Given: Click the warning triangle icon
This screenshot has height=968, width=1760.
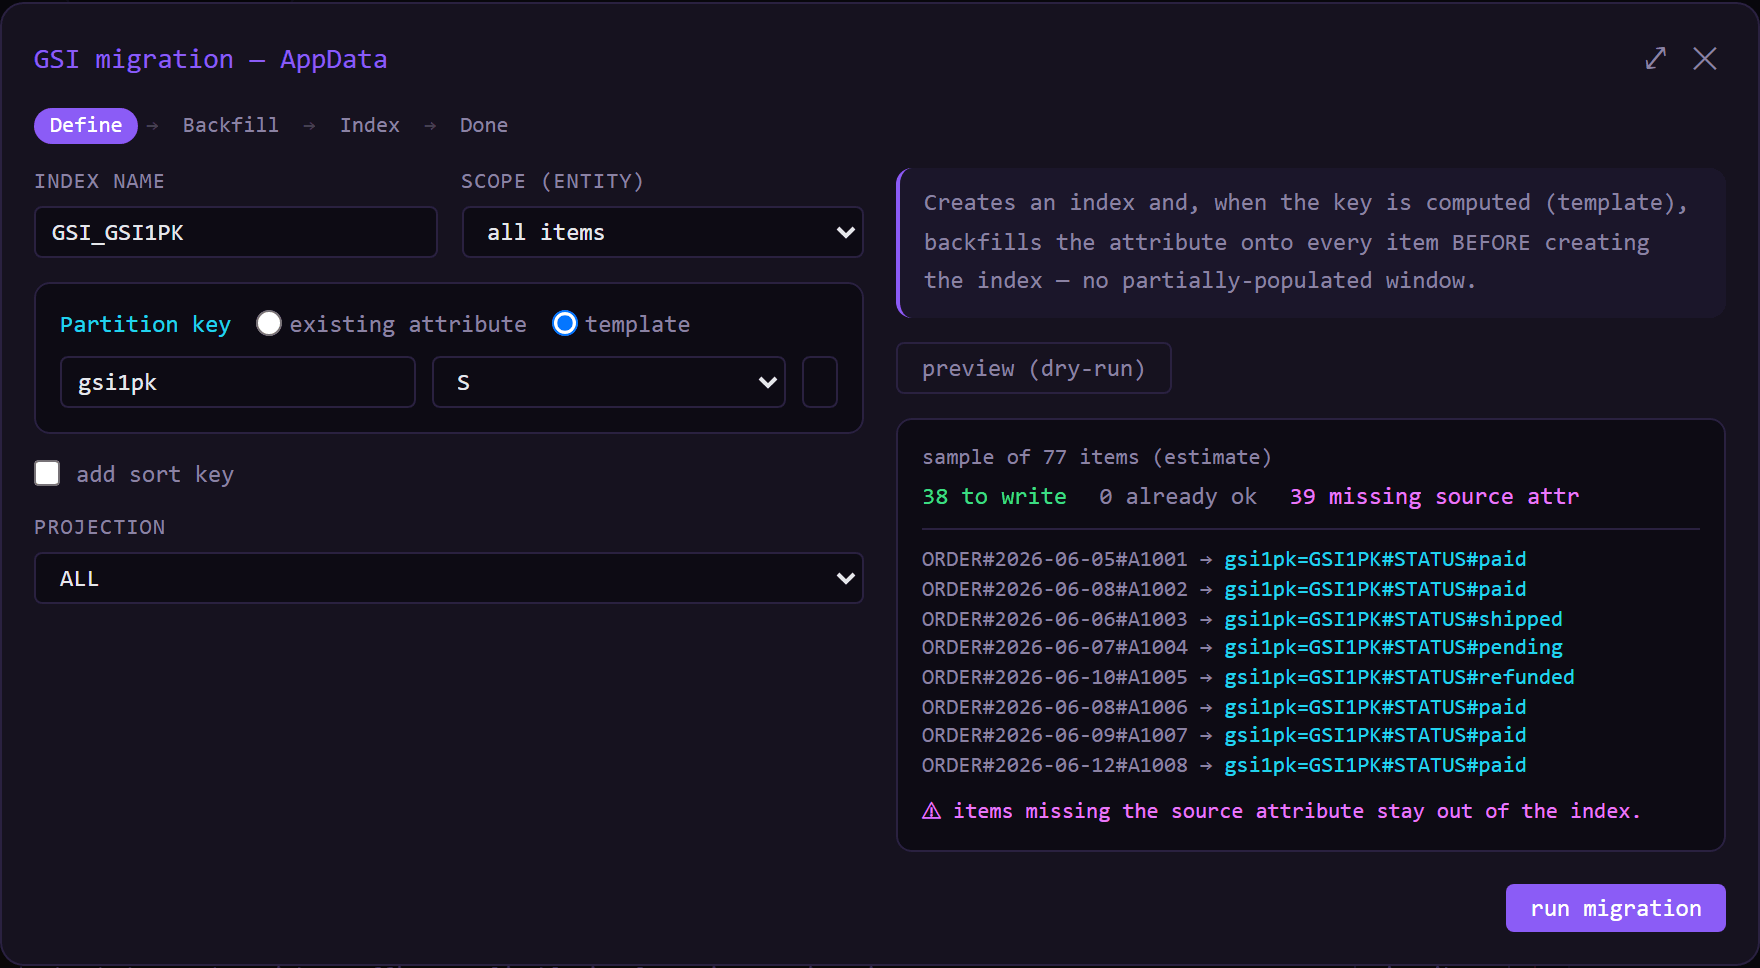Looking at the screenshot, I should [x=931, y=811].
